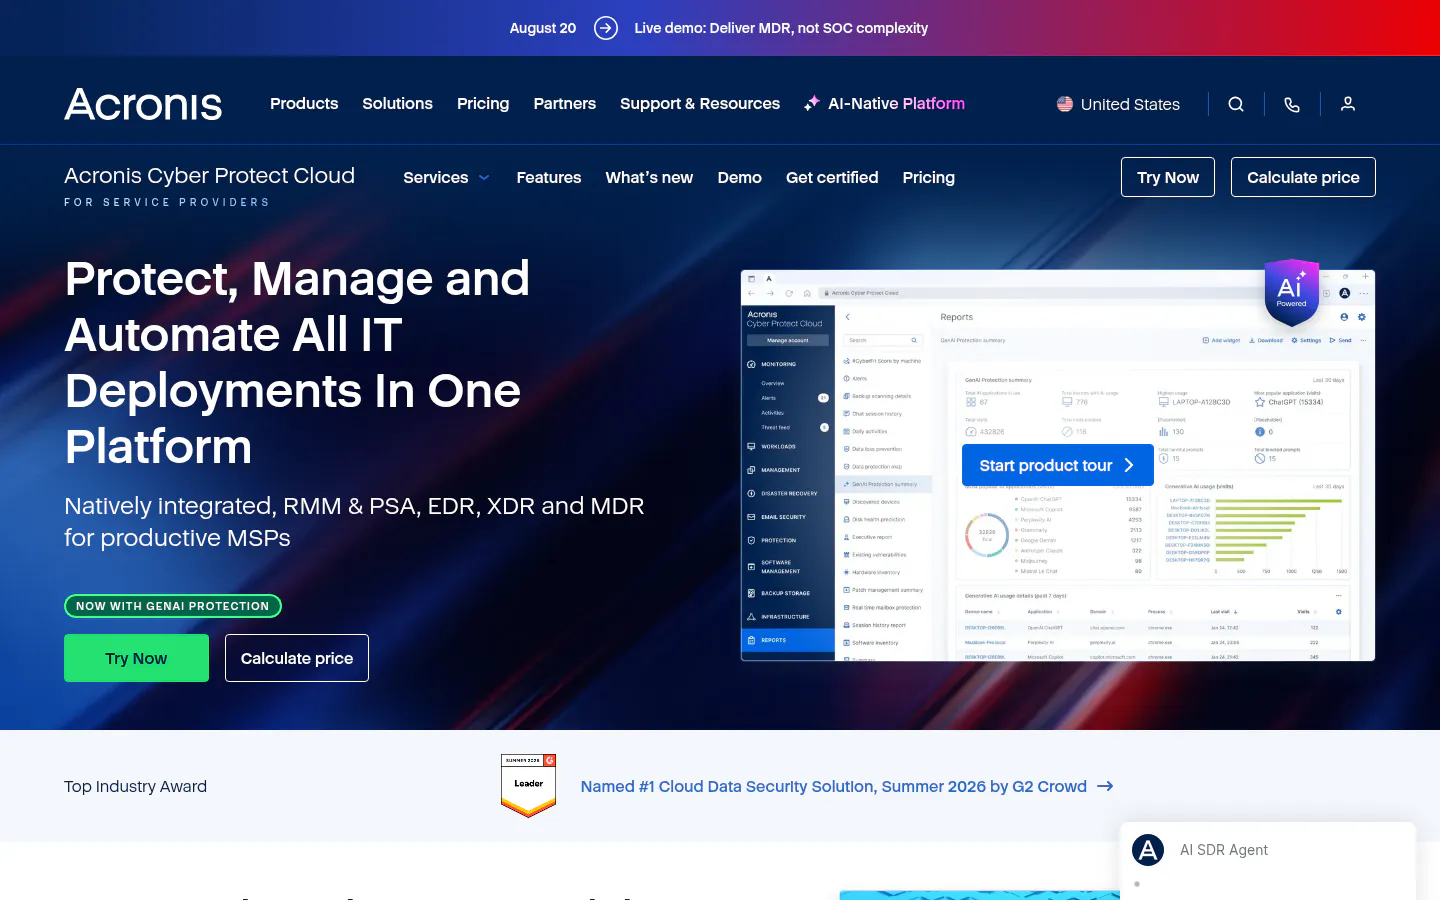Screen dimensions: 1440x900
Task: Click the phone contact icon
Action: (x=1292, y=104)
